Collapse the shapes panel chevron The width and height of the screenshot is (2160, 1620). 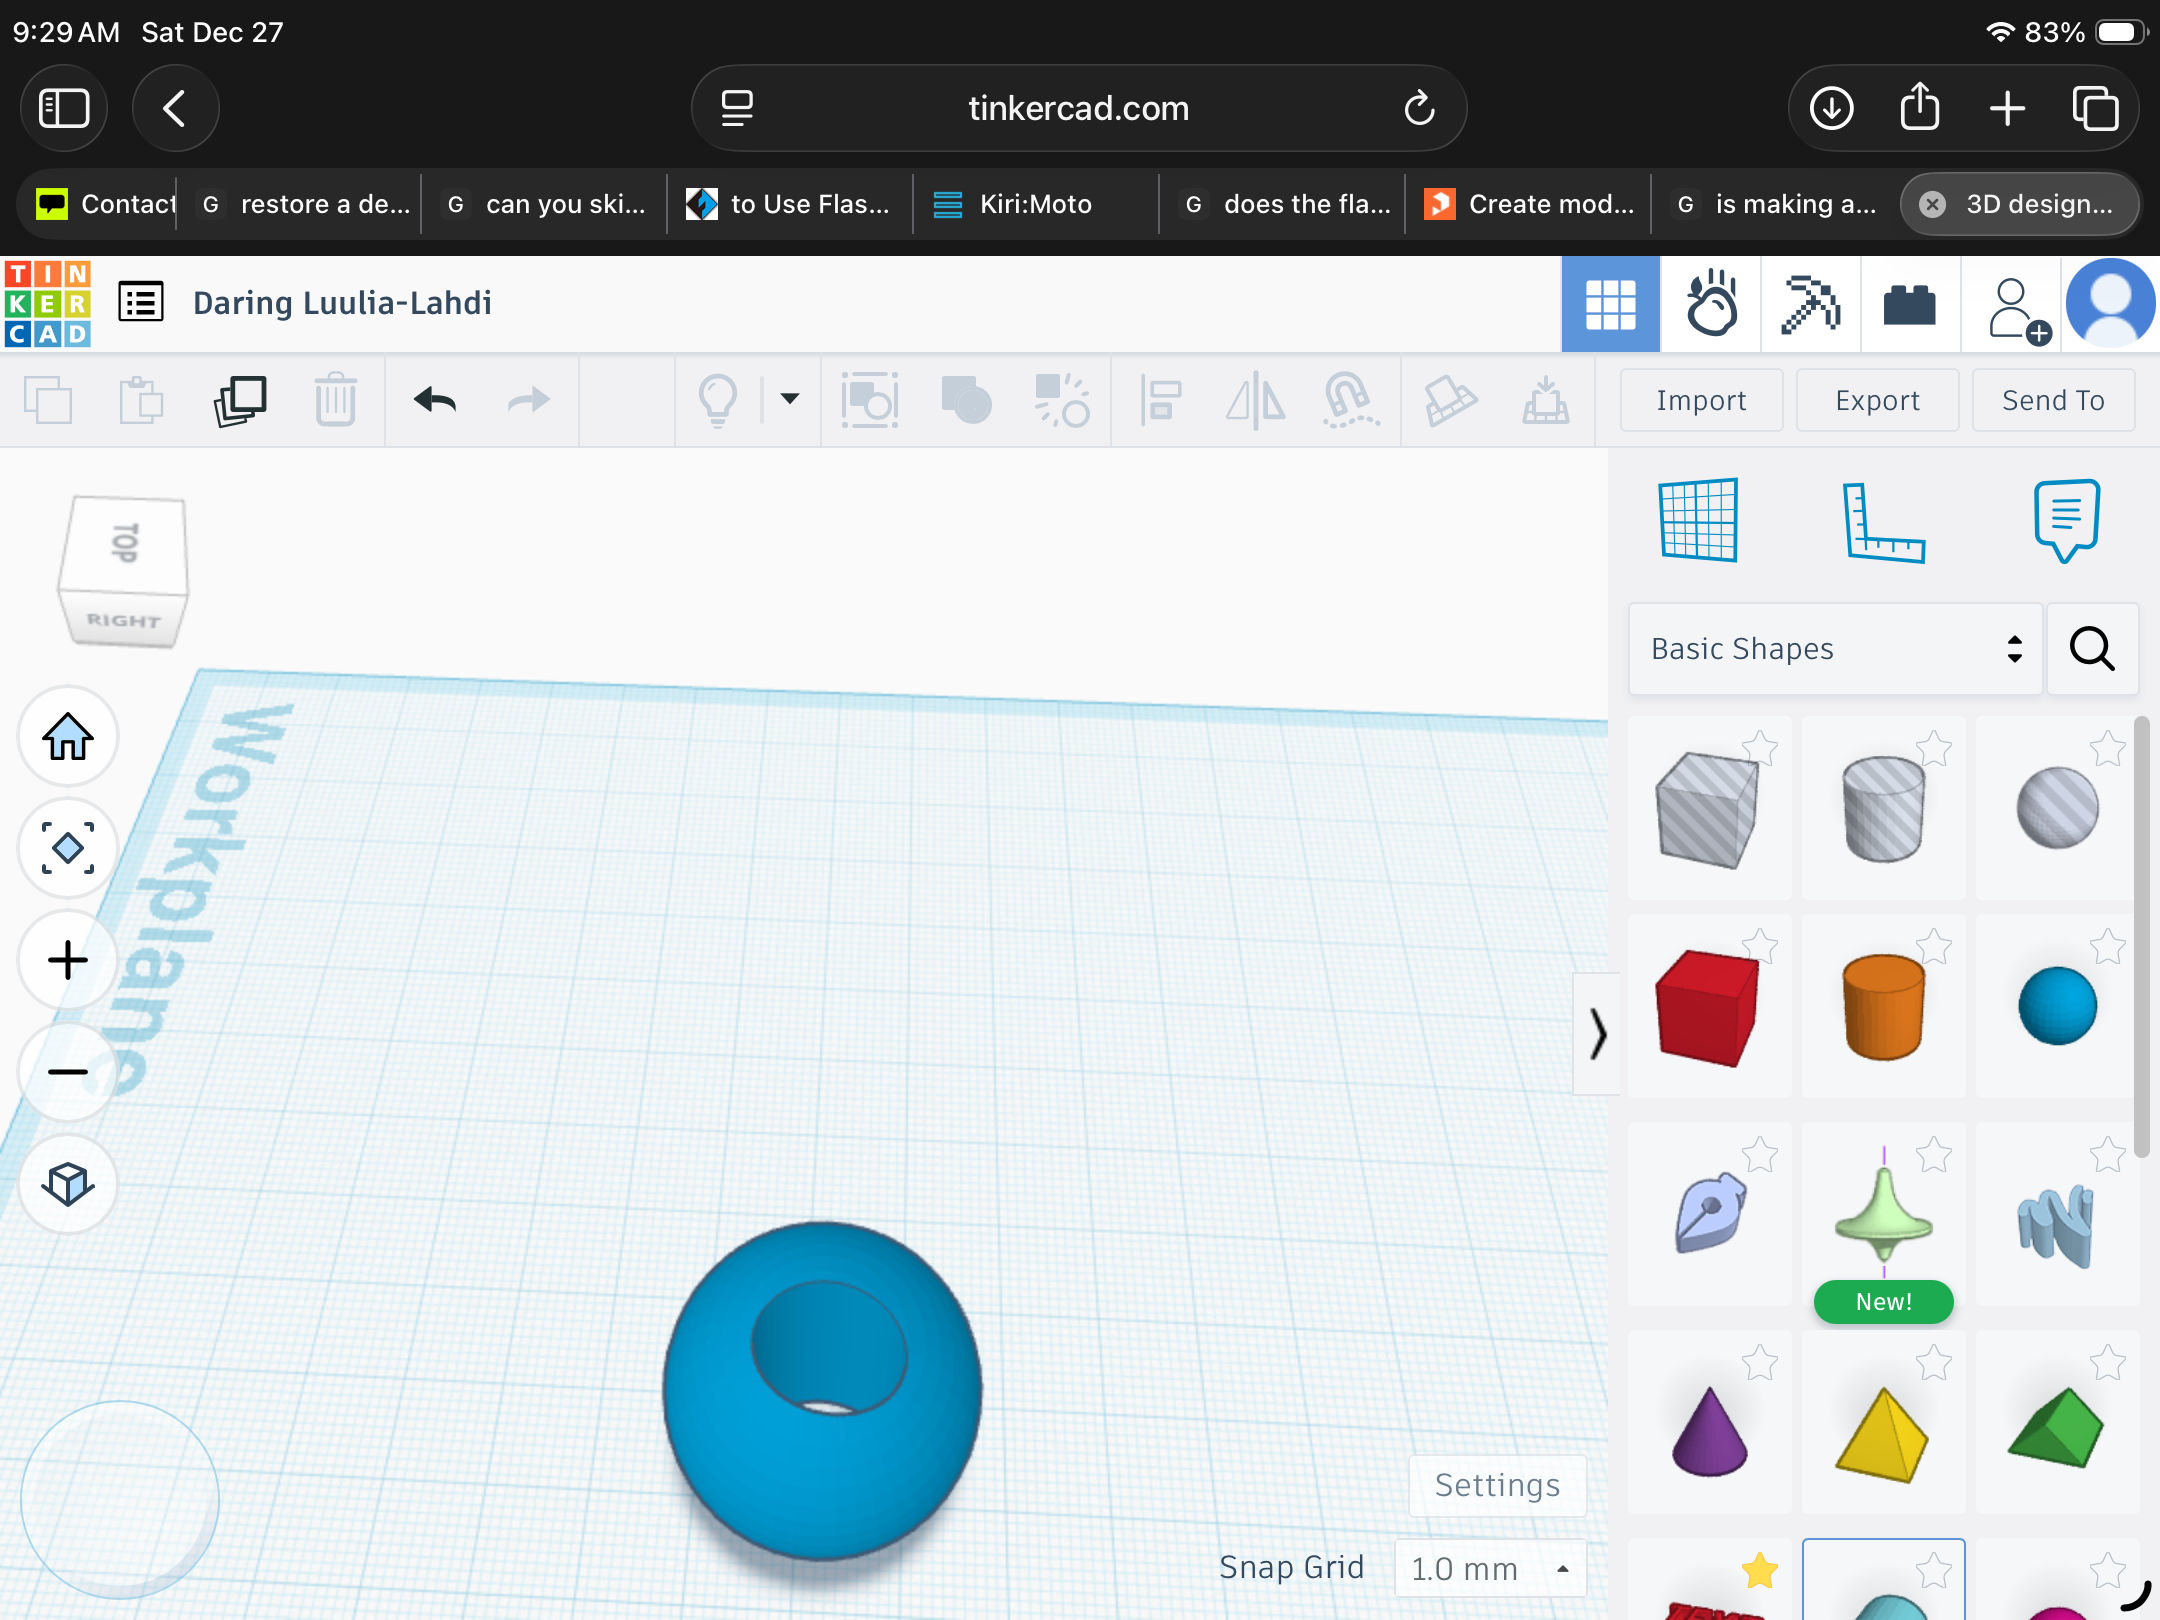click(1597, 1033)
